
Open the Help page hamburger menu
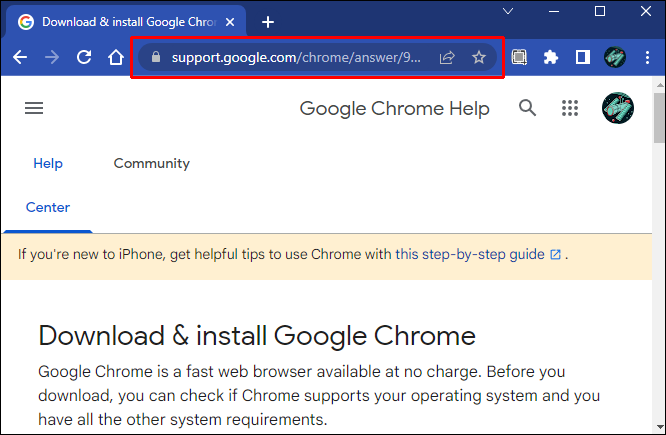point(34,108)
